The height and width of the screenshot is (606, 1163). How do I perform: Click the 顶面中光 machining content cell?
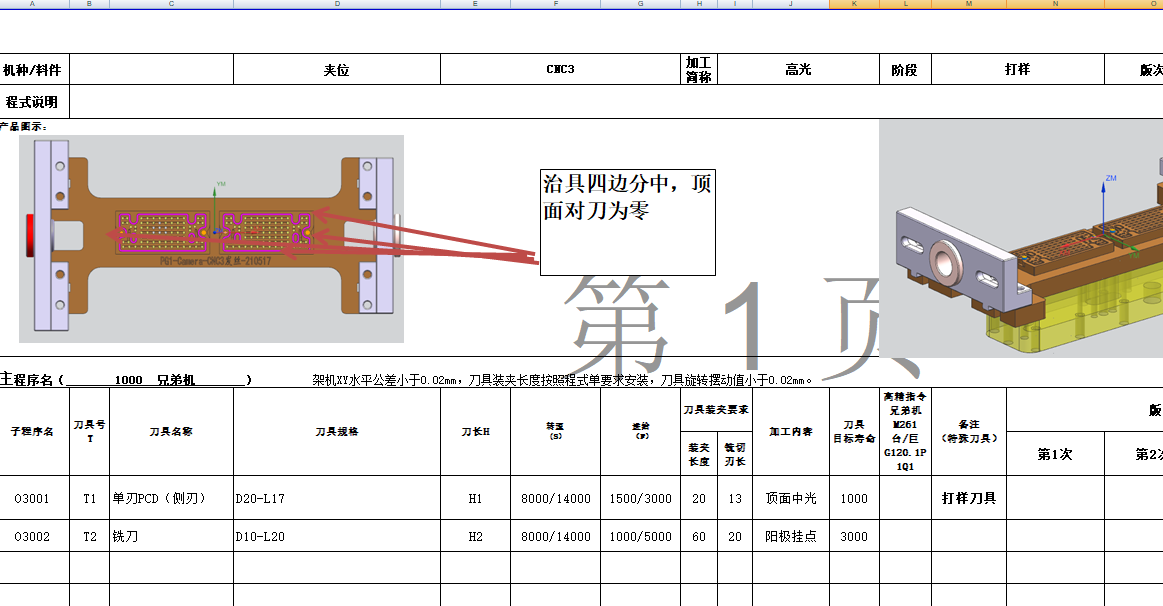pos(790,497)
